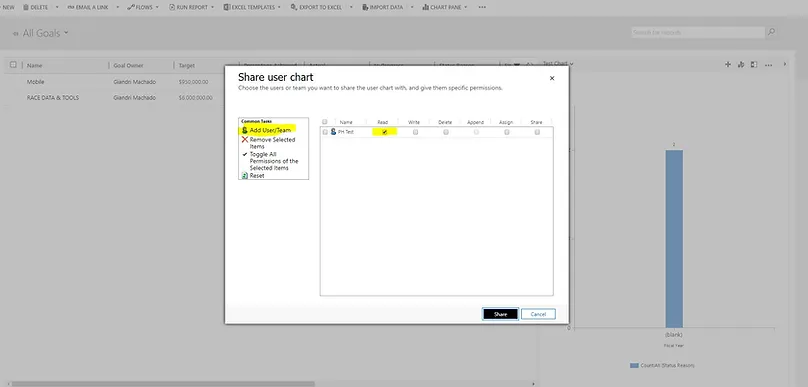The image size is (808, 387).
Task: Open chart pane ellipsis menu
Action: click(x=768, y=65)
